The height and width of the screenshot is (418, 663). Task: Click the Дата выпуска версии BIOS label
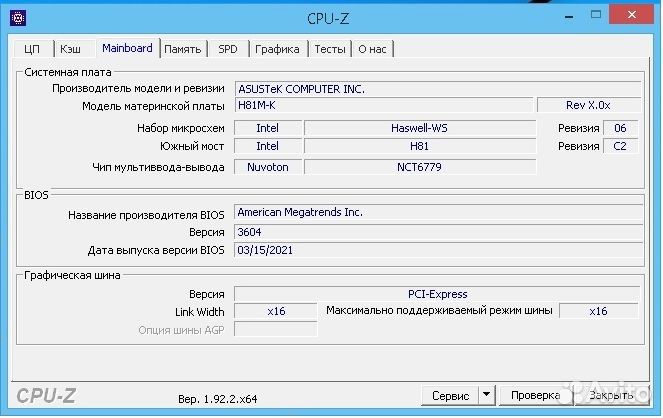156,250
